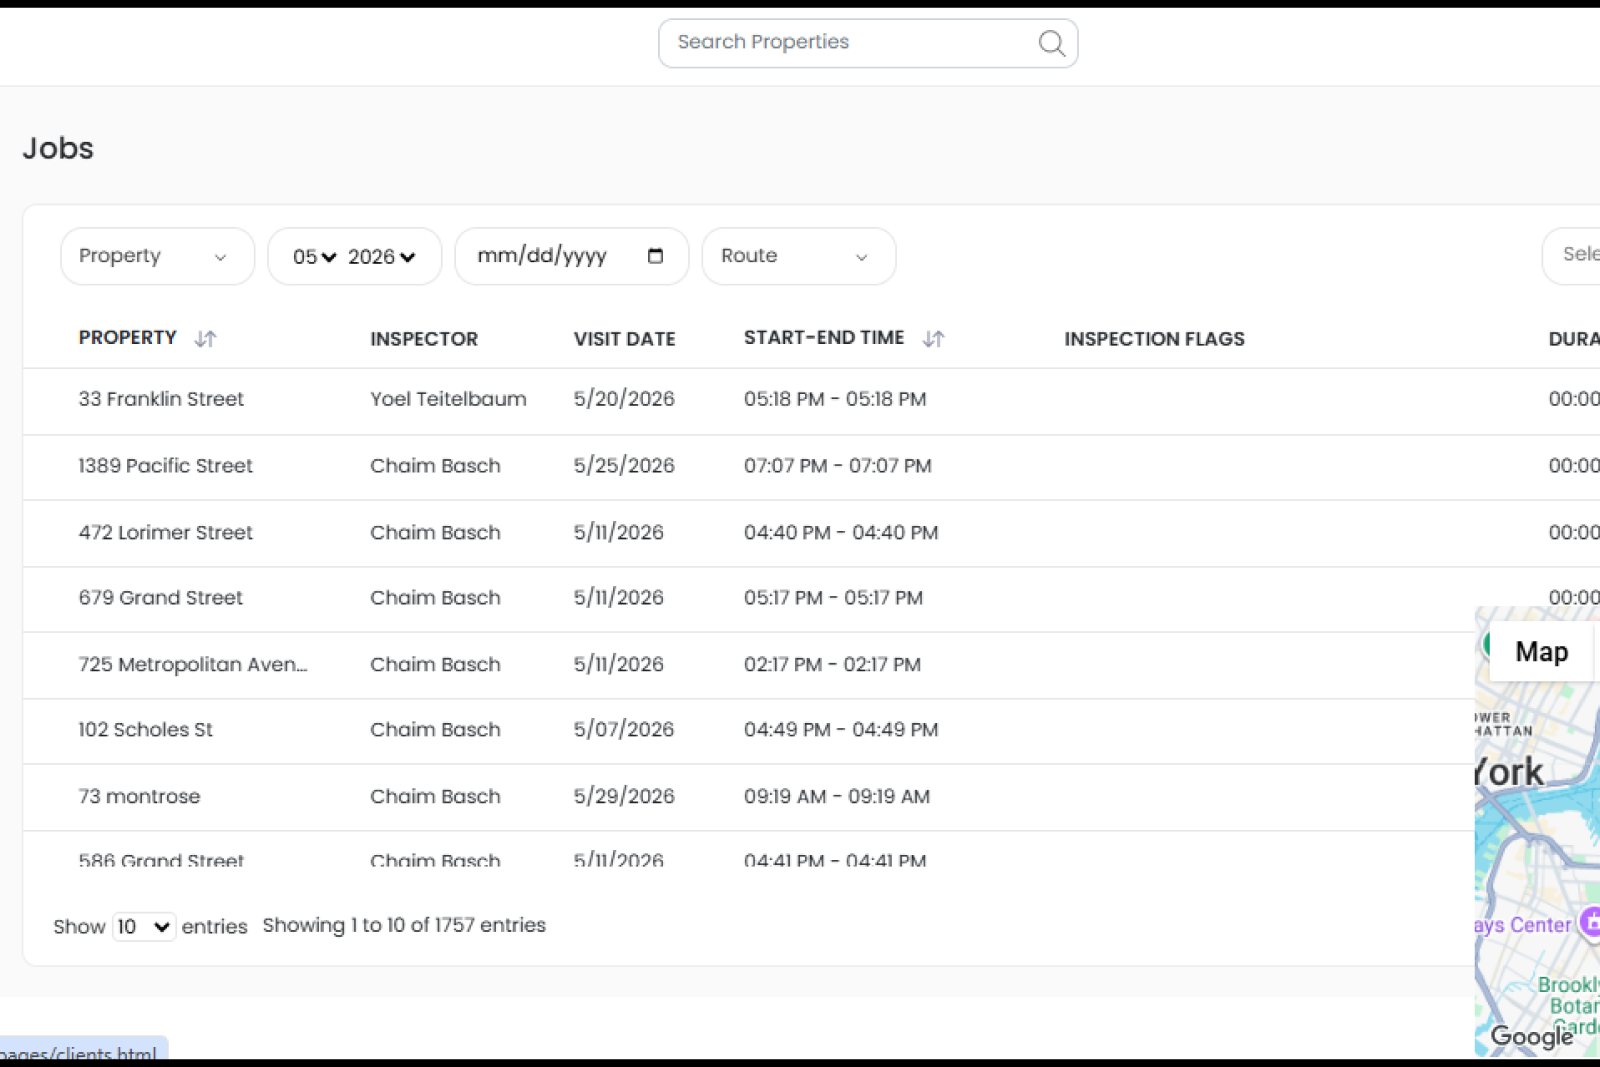Open the Property filter dropdown
This screenshot has height=1067, width=1600.
point(157,256)
